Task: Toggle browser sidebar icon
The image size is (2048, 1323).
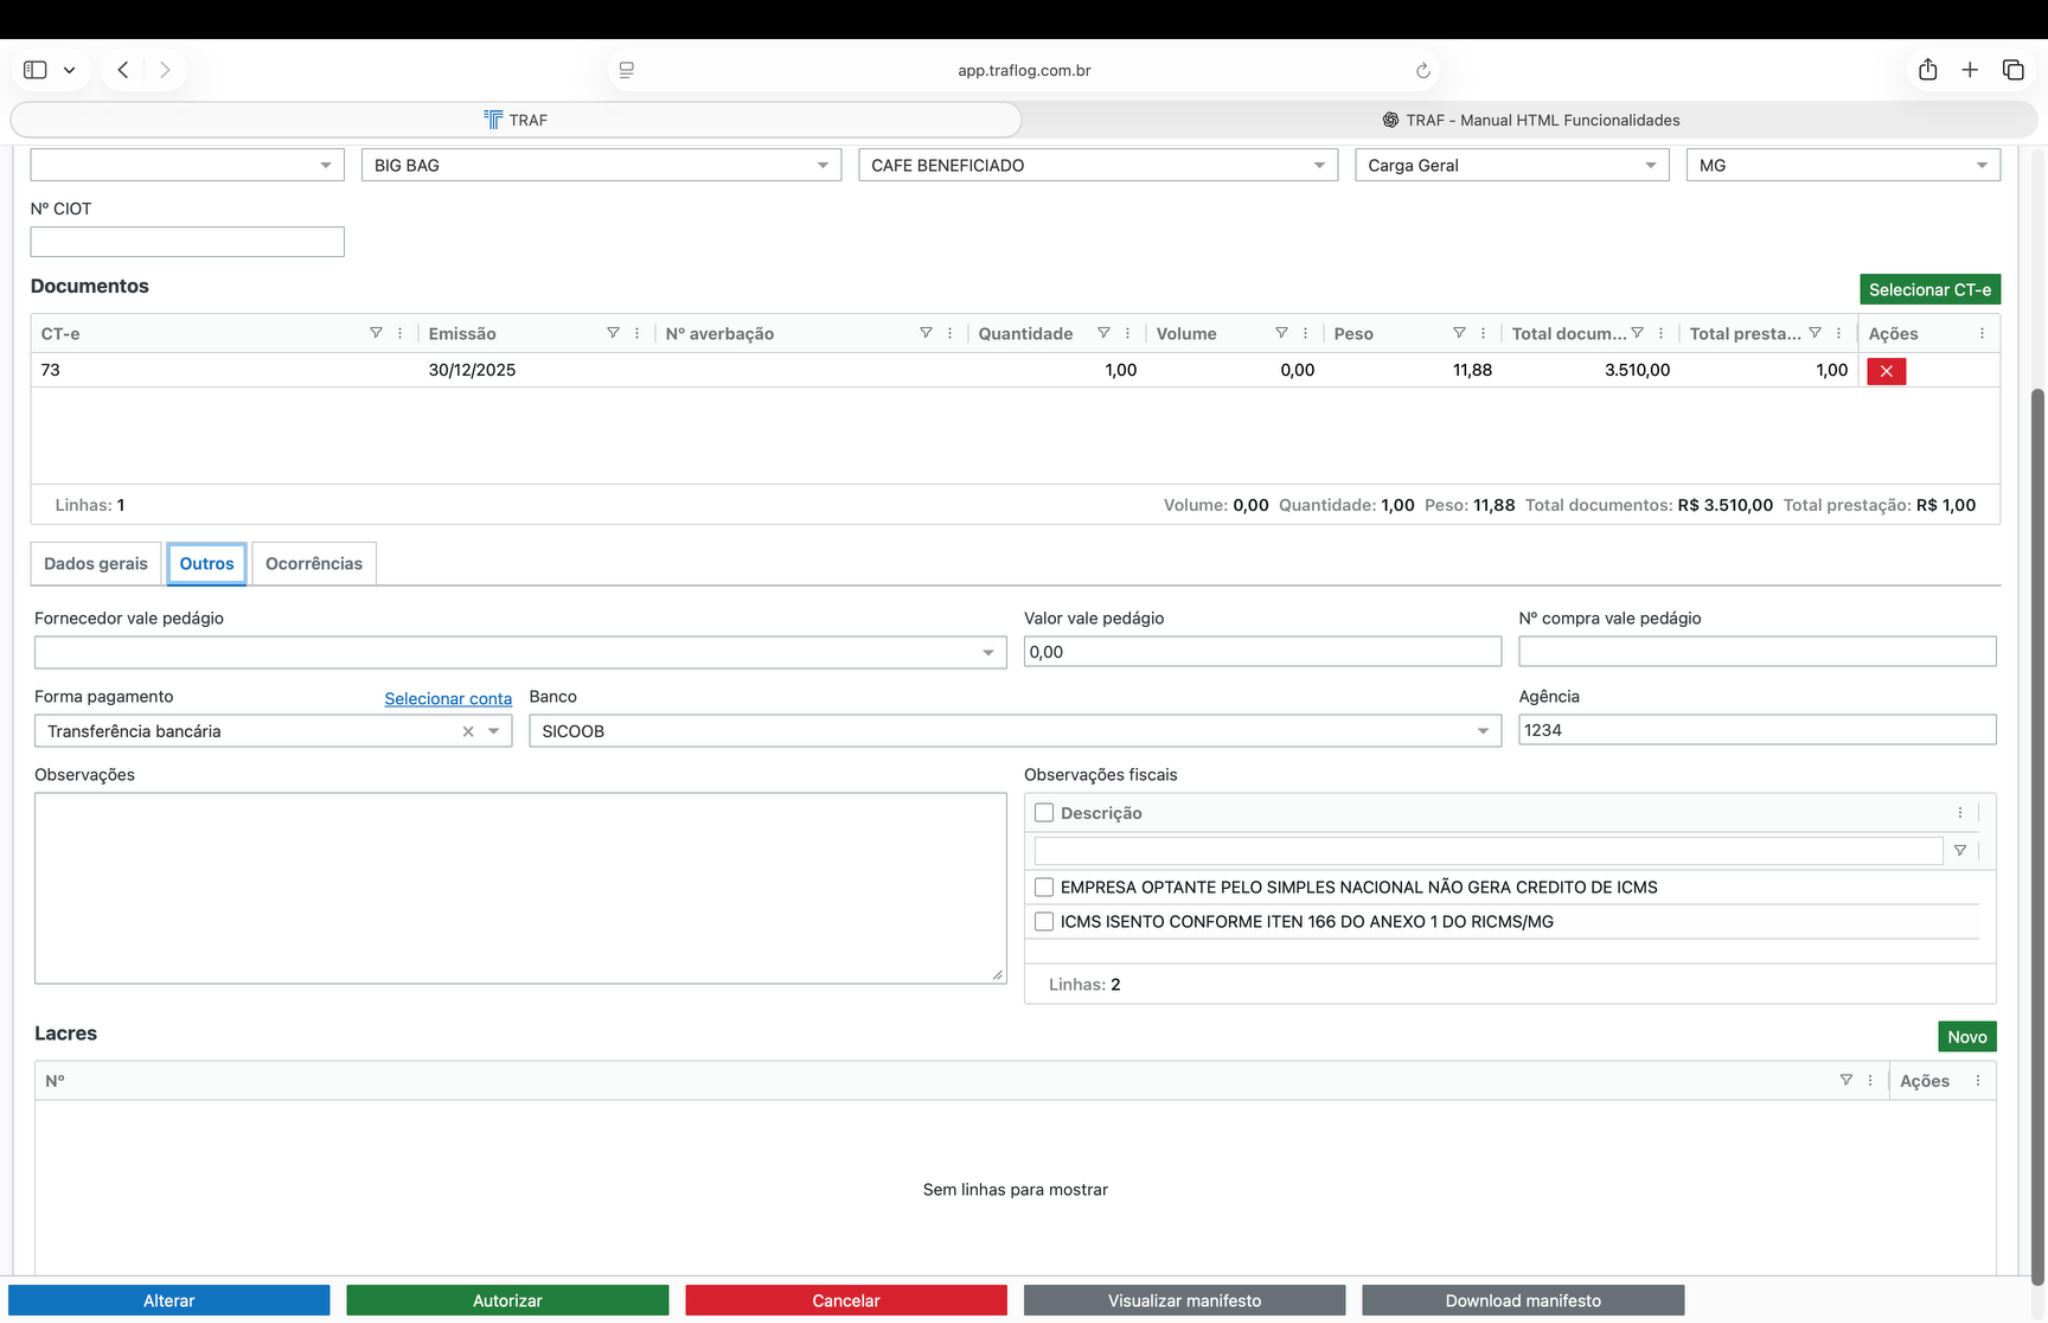Action: 35,70
